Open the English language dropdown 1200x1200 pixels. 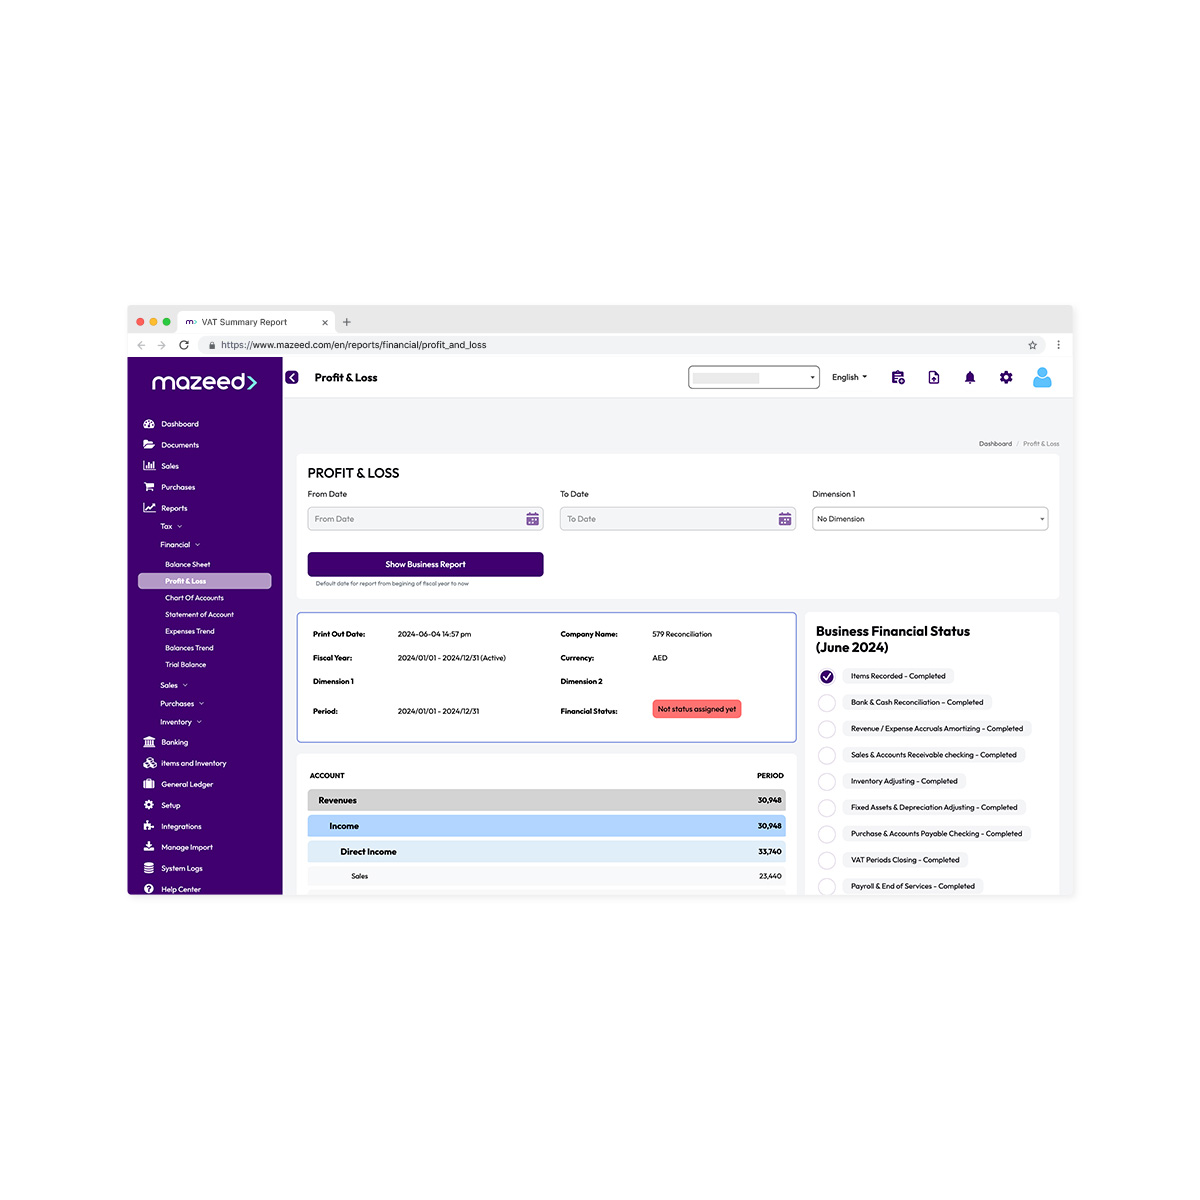[x=850, y=378]
